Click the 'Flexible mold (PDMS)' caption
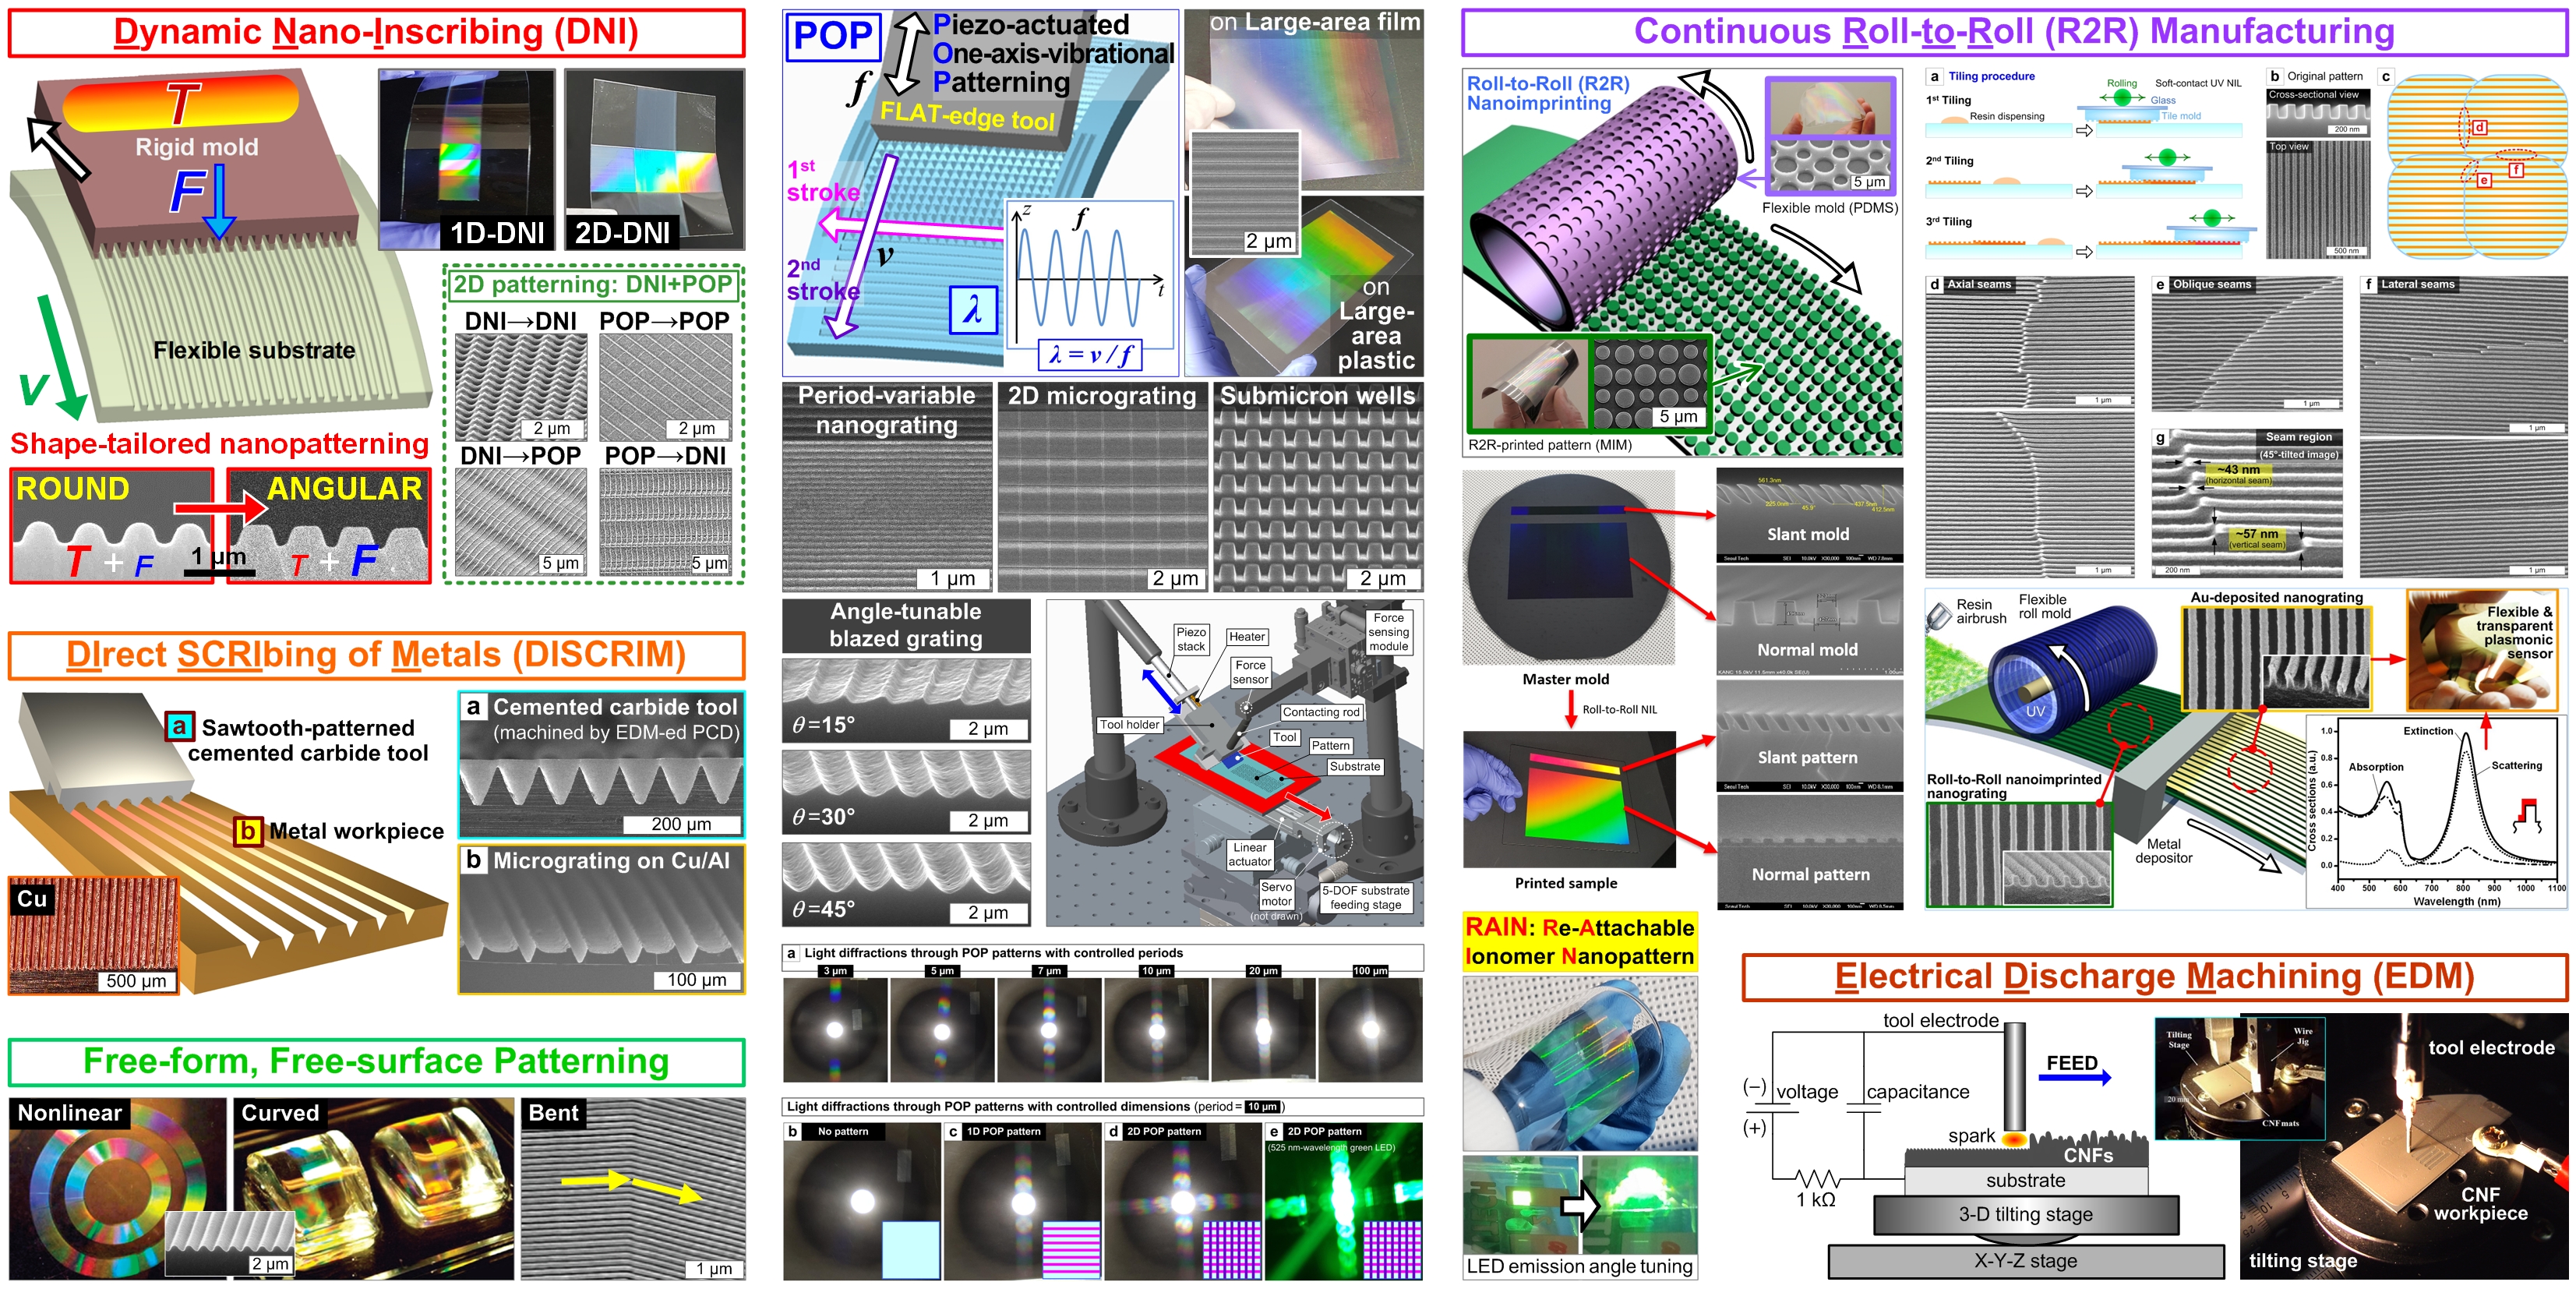 pyautogui.click(x=1830, y=208)
